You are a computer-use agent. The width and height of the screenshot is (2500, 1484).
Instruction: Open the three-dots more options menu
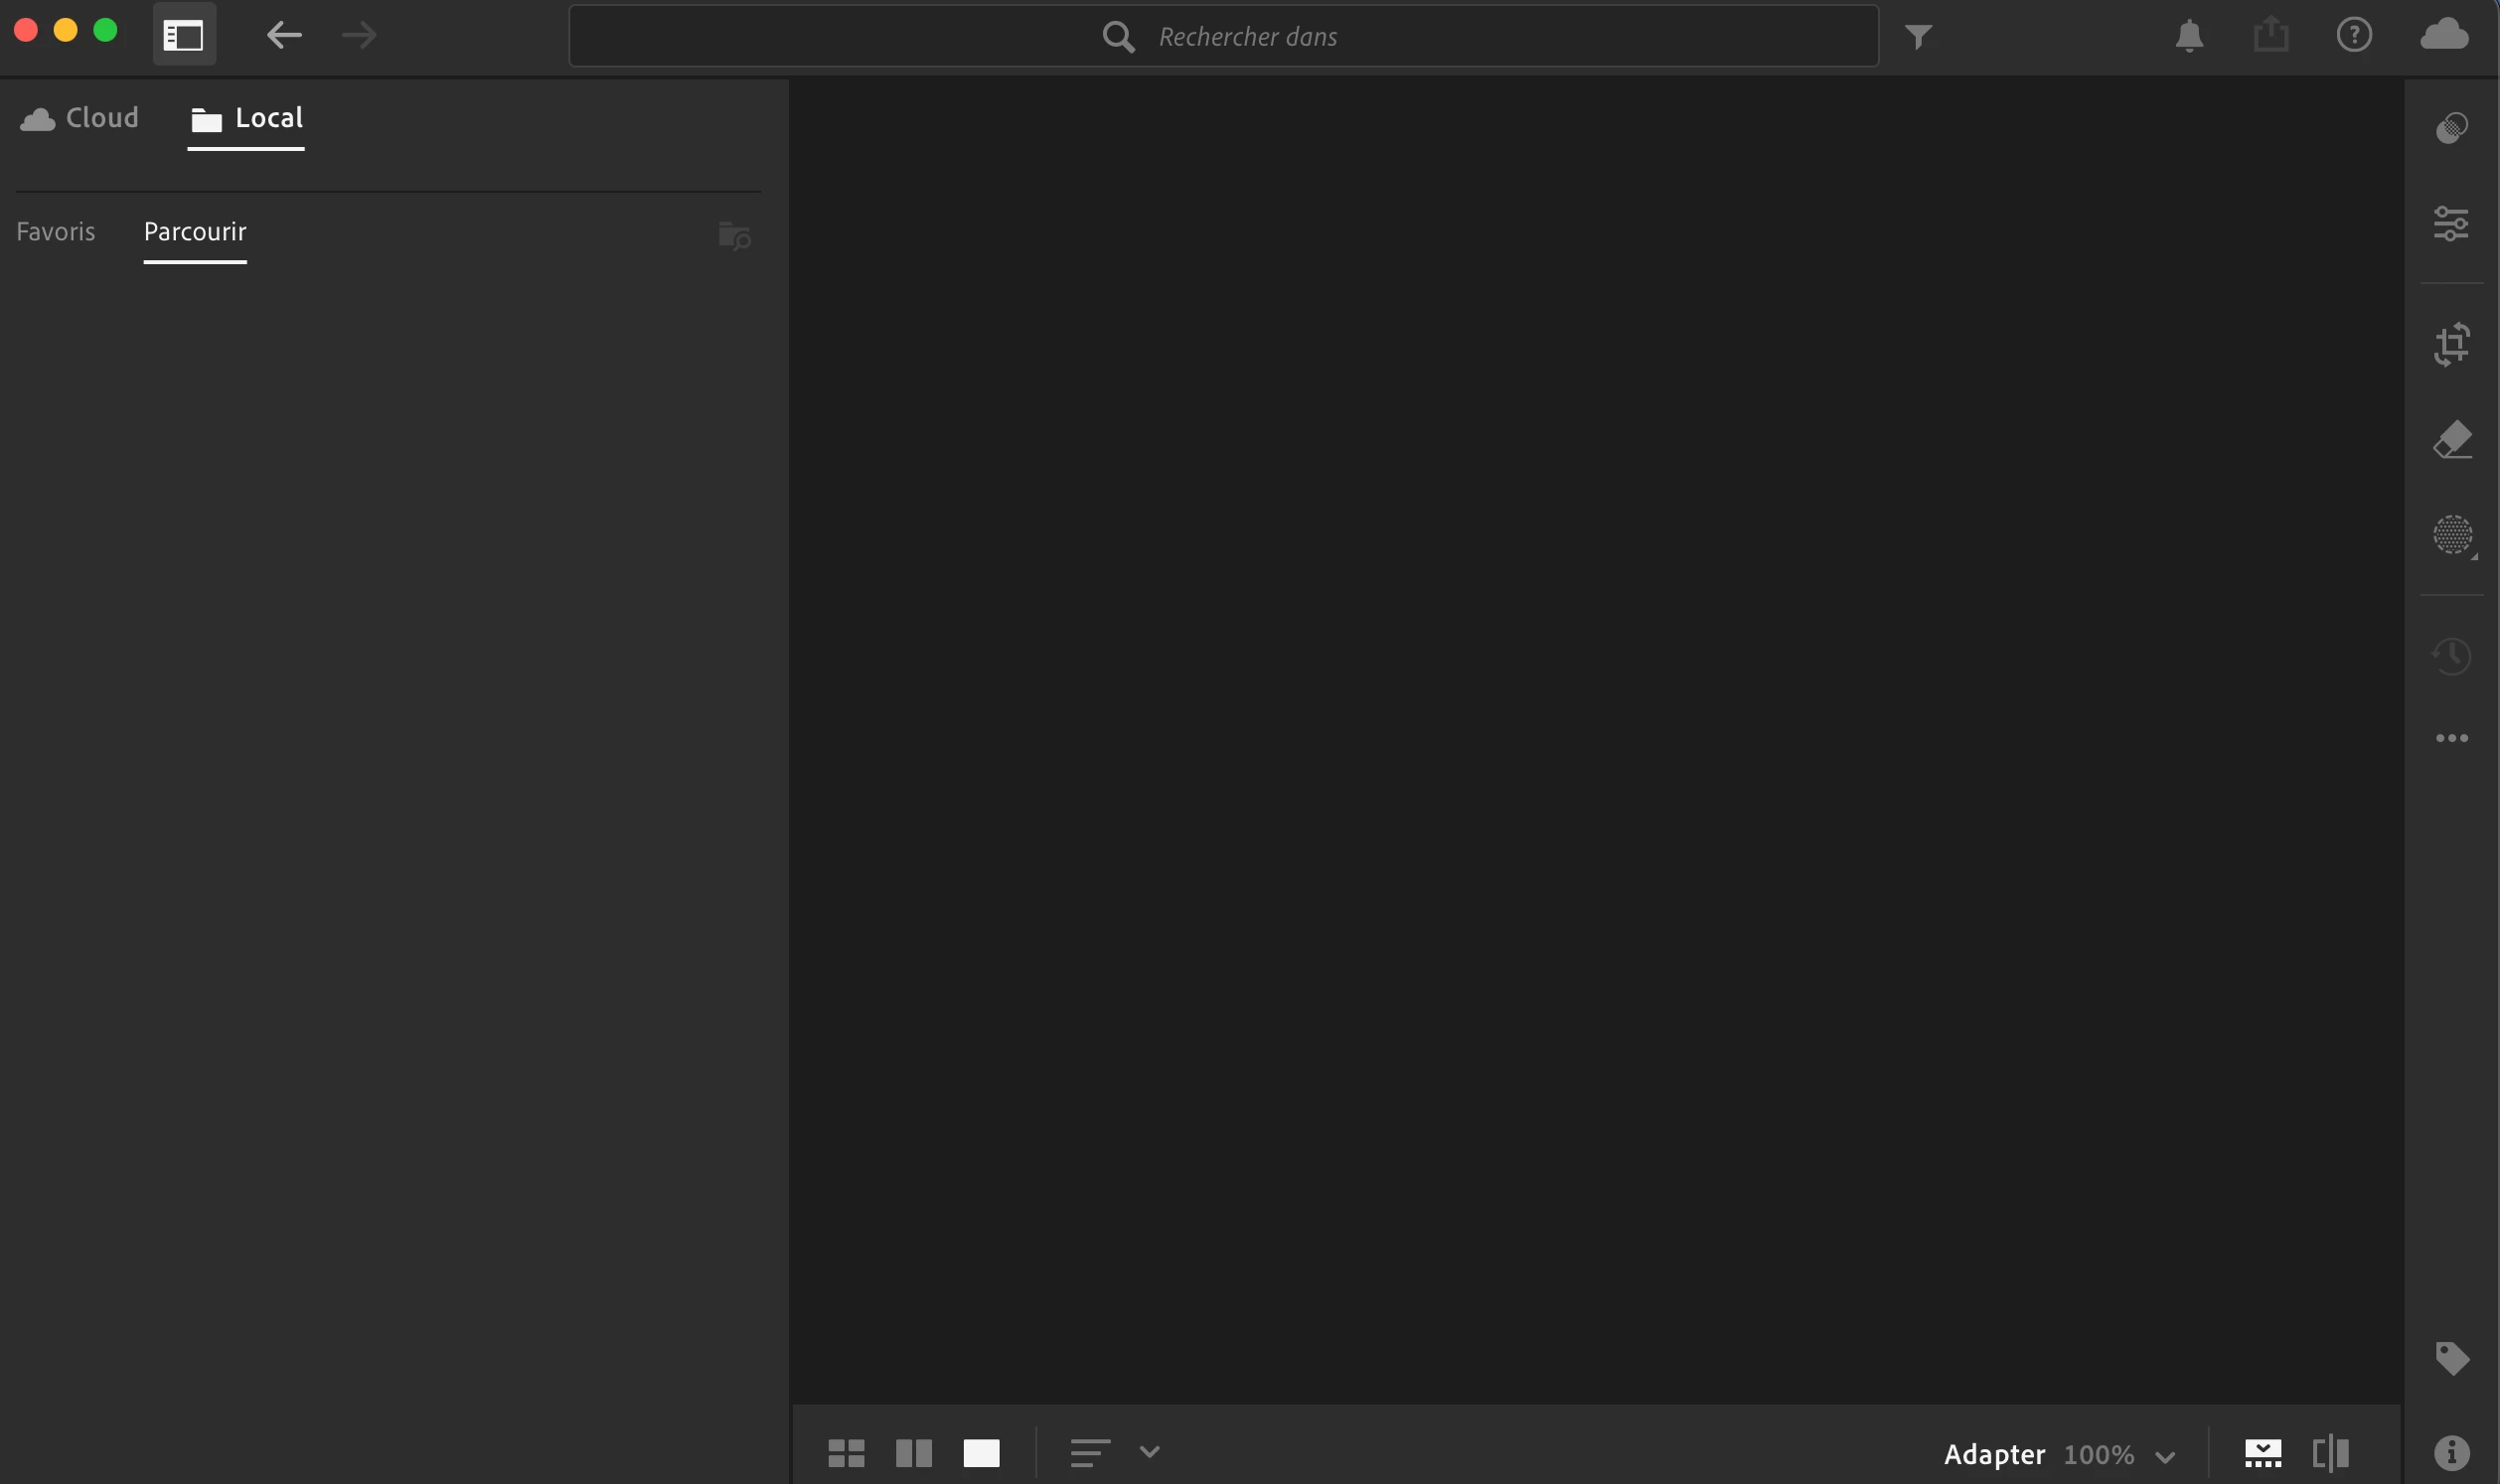[x=2451, y=738]
